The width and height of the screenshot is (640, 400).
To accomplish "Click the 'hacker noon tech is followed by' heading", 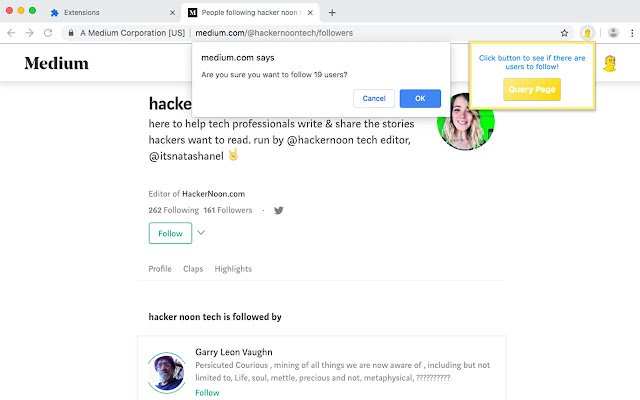I will 215,317.
